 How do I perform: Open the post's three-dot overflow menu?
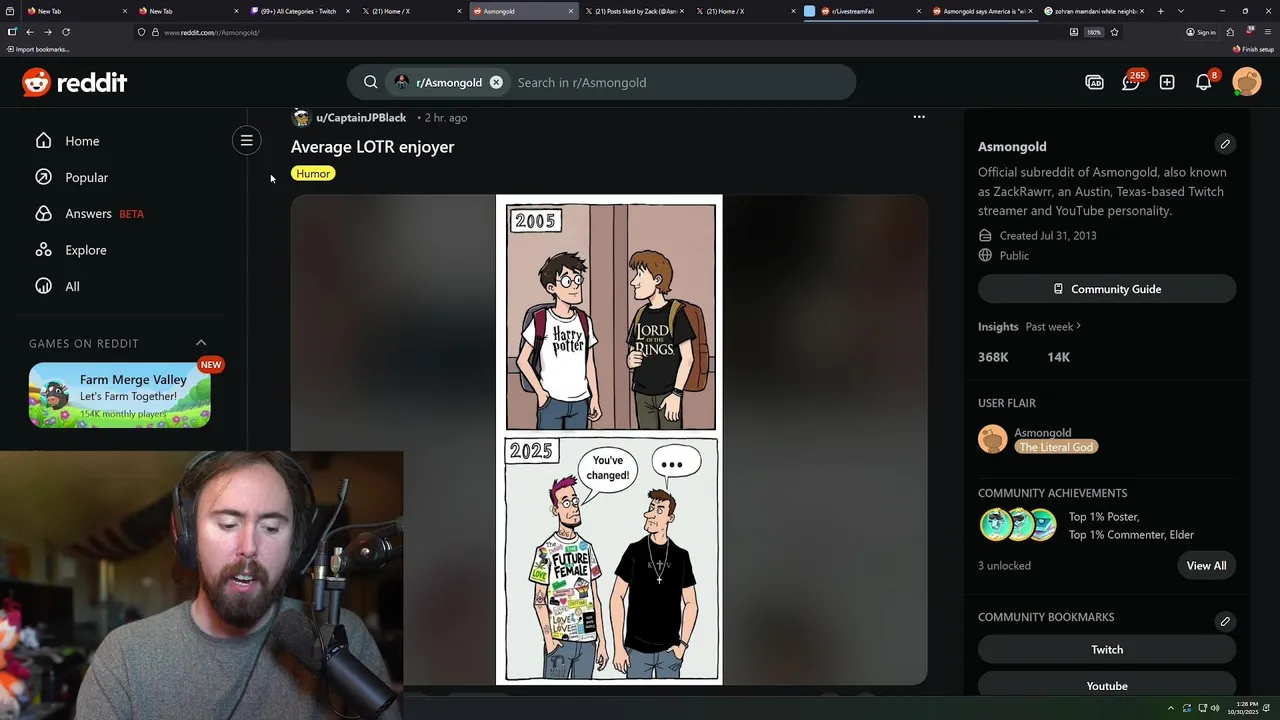919,117
